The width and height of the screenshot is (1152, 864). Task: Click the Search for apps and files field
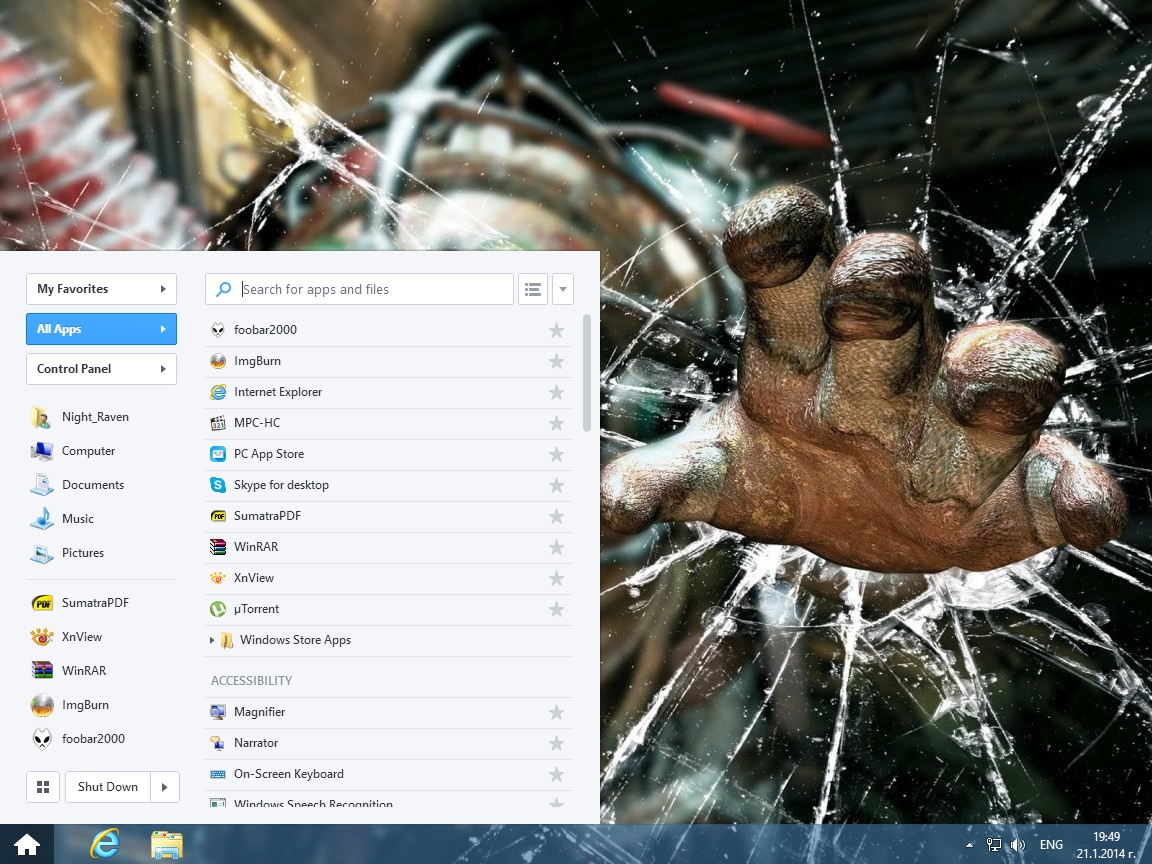[359, 289]
